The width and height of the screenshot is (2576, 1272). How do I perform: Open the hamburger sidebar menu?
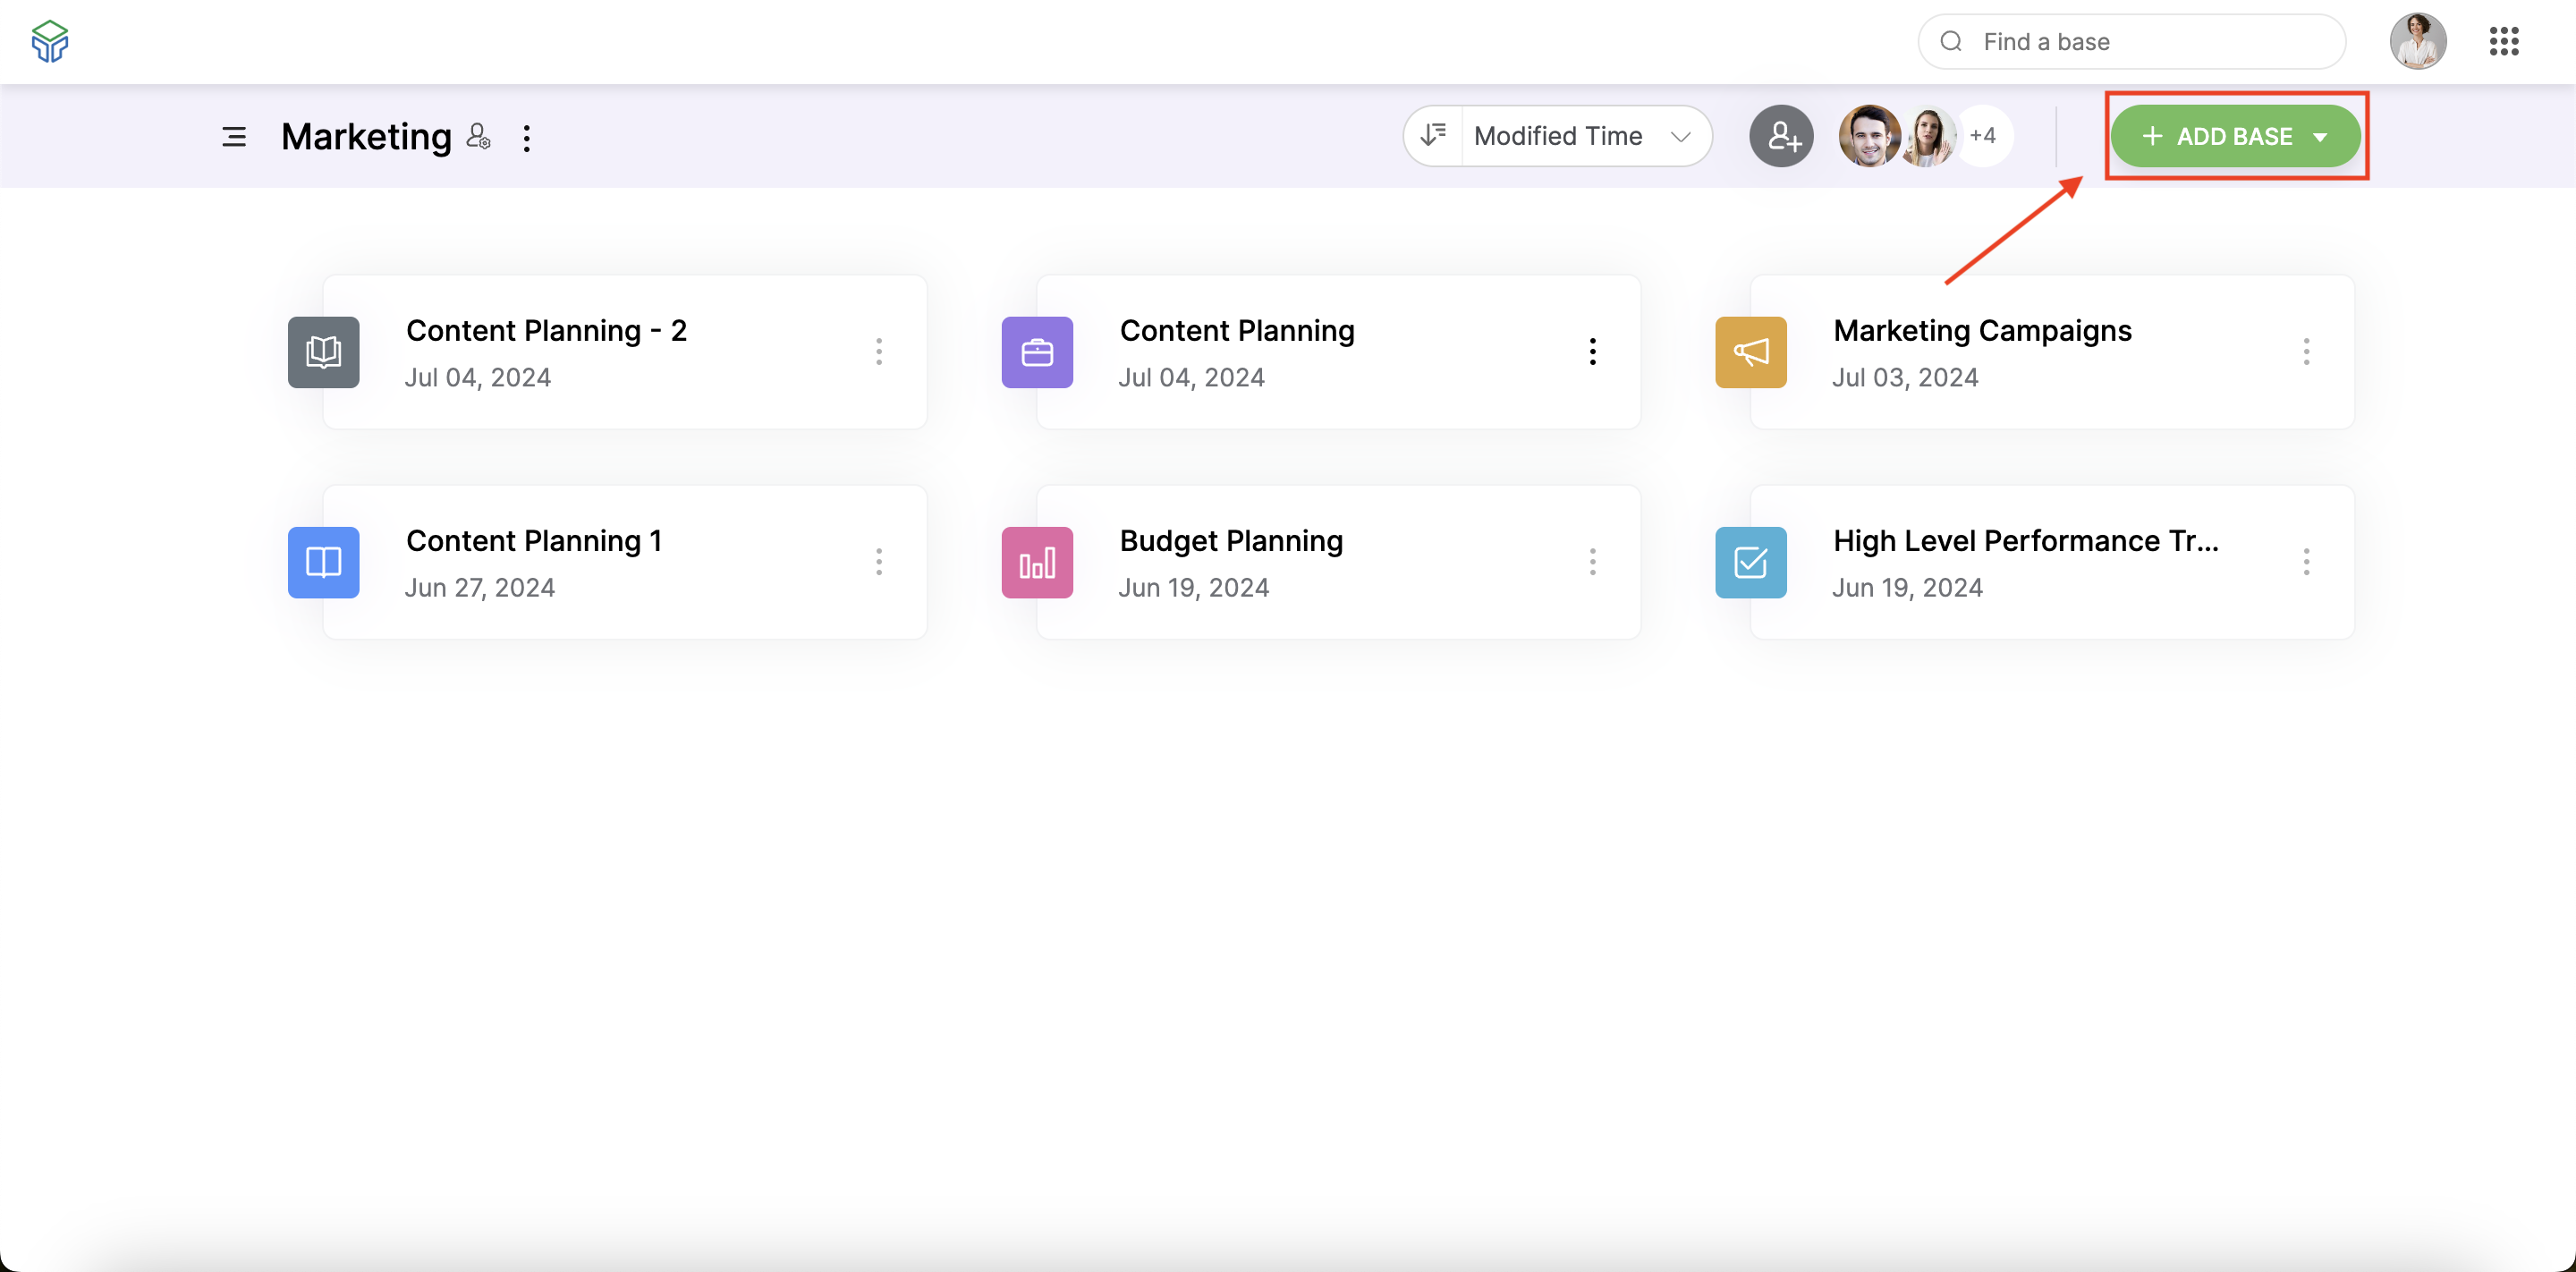coord(234,137)
